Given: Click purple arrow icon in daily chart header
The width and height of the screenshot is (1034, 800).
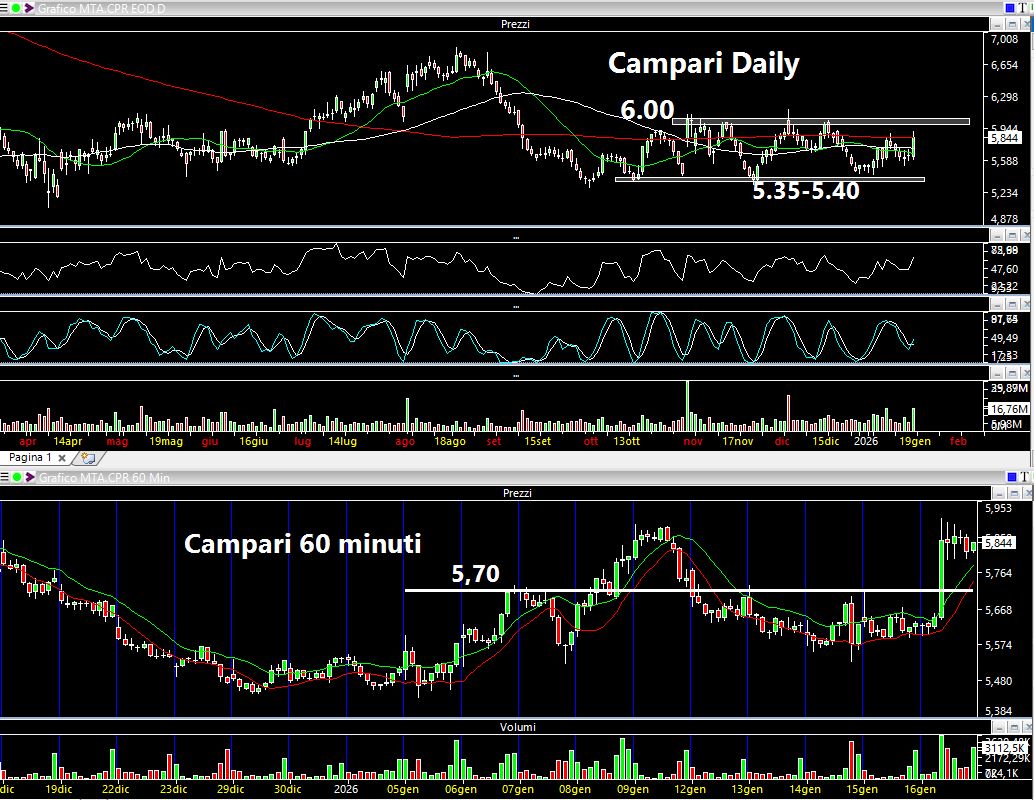Looking at the screenshot, I should pos(28,8).
